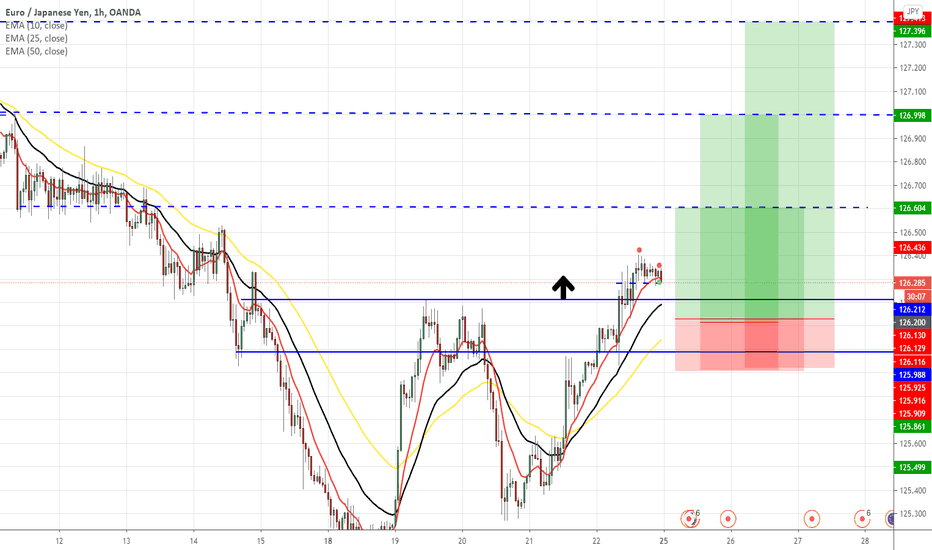Click the green 127.396 price label

tap(912, 32)
